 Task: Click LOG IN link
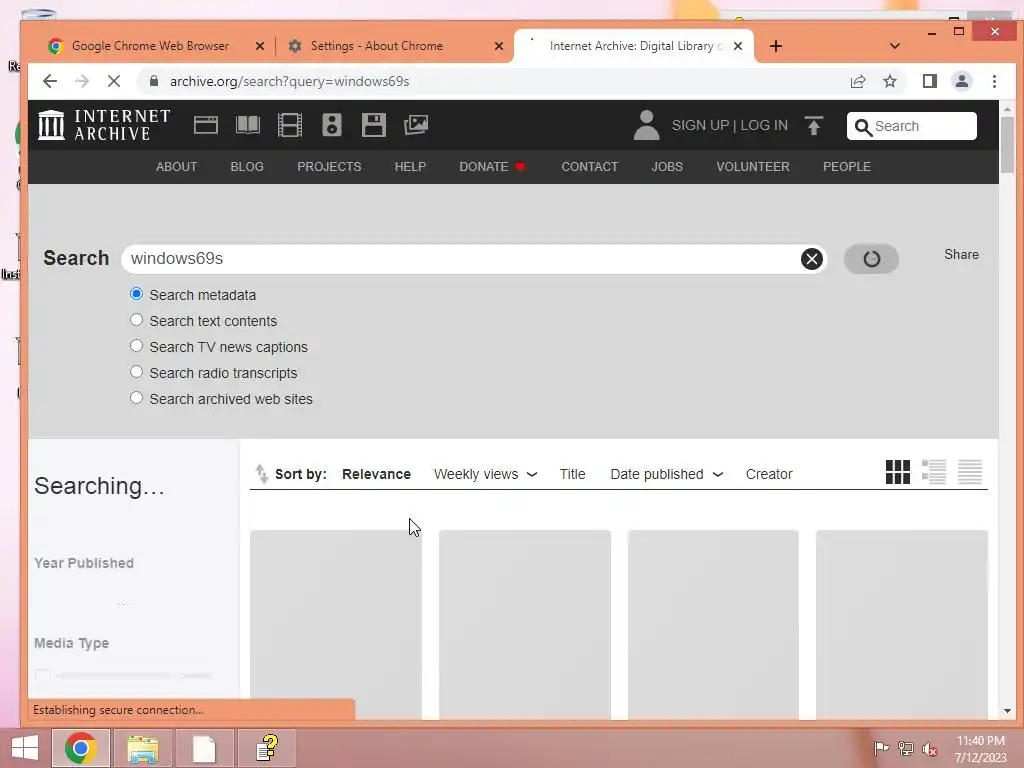(764, 125)
